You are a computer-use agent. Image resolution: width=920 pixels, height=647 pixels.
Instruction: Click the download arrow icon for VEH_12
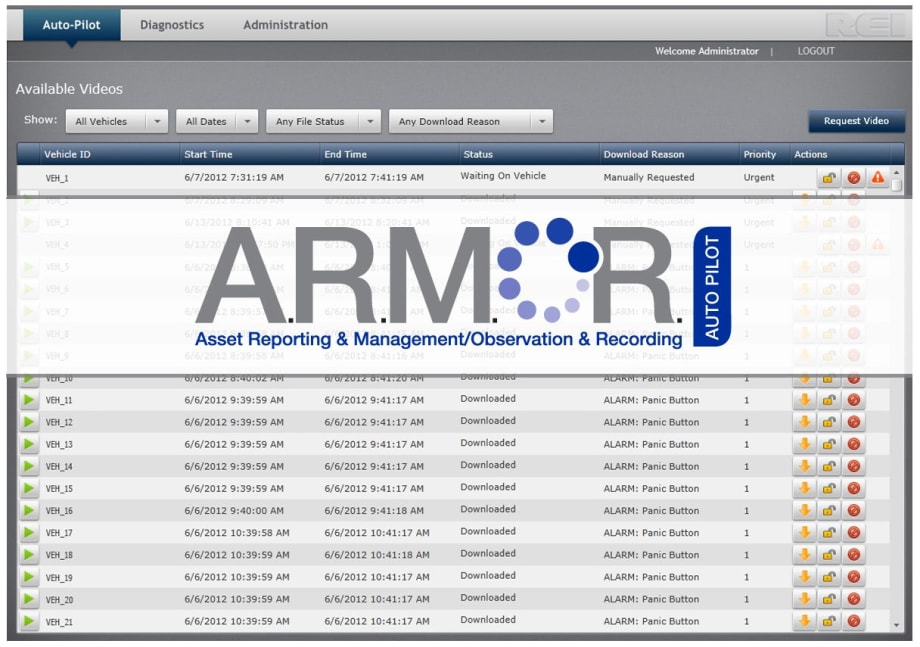click(x=804, y=422)
